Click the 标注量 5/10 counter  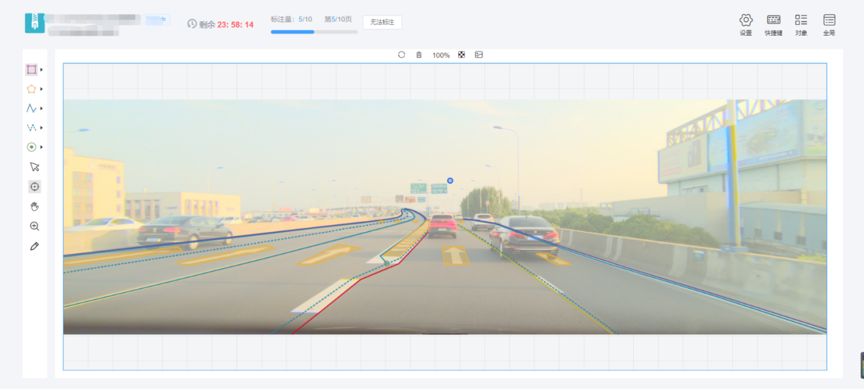point(291,19)
